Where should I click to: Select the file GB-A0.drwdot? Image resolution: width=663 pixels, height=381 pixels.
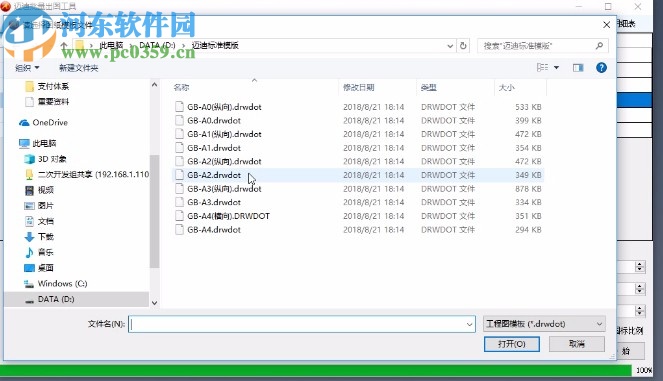click(358, 121)
